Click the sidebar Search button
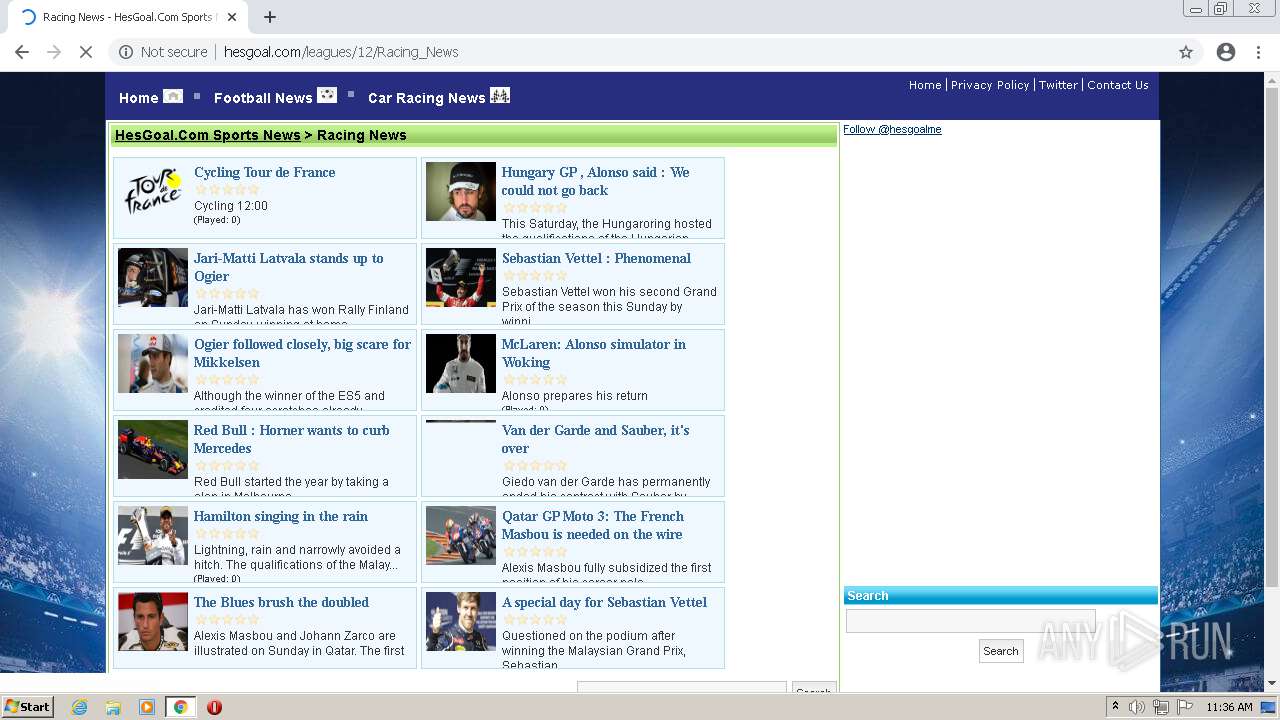1280x720 pixels. 1001,651
